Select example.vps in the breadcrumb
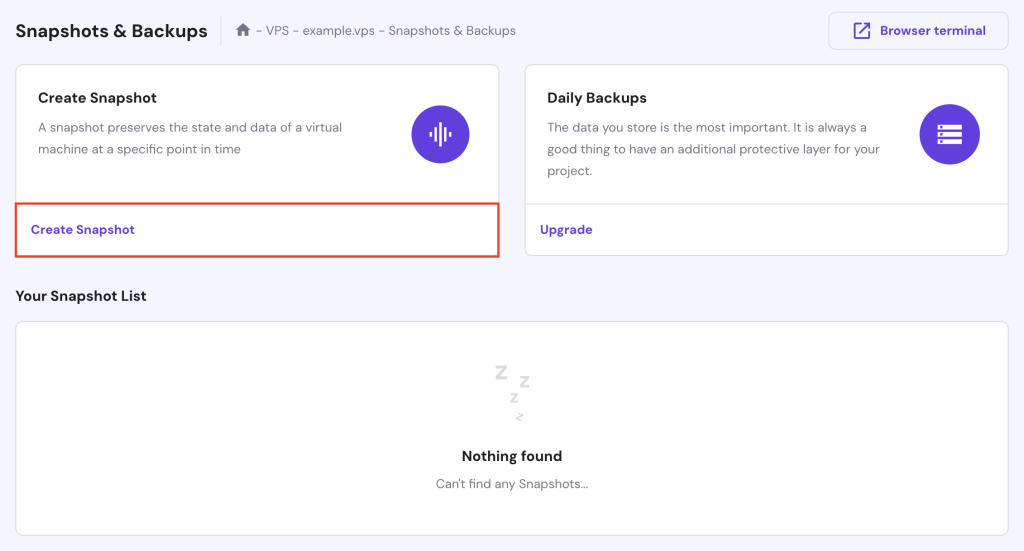Screen dimensions: 1024x551 coord(338,31)
